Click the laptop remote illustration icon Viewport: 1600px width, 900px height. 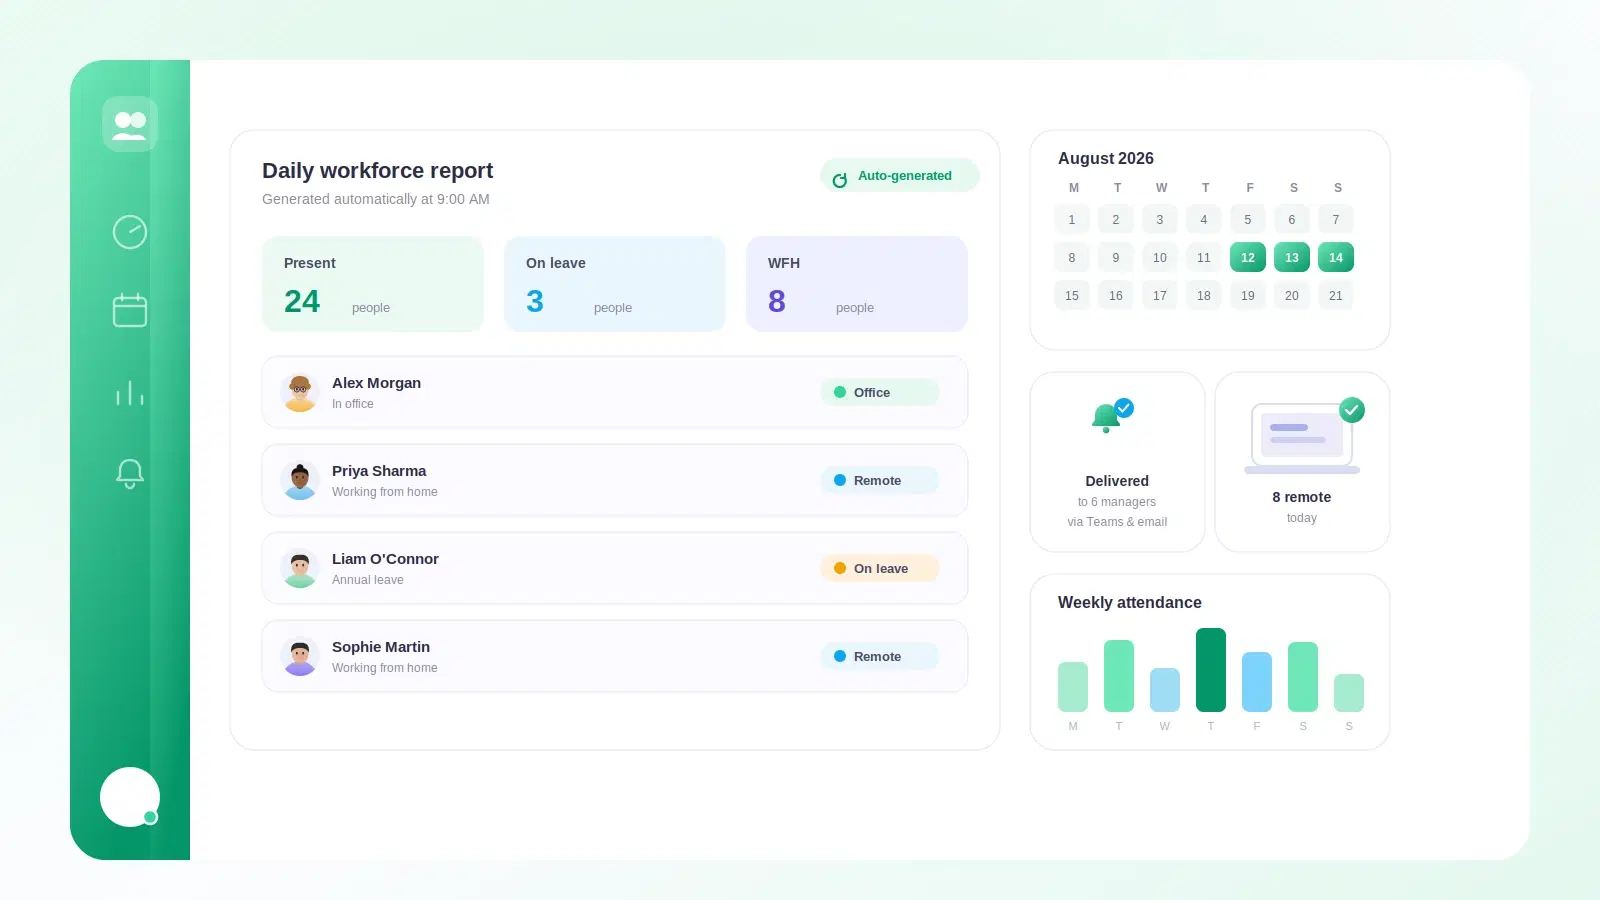tap(1304, 436)
